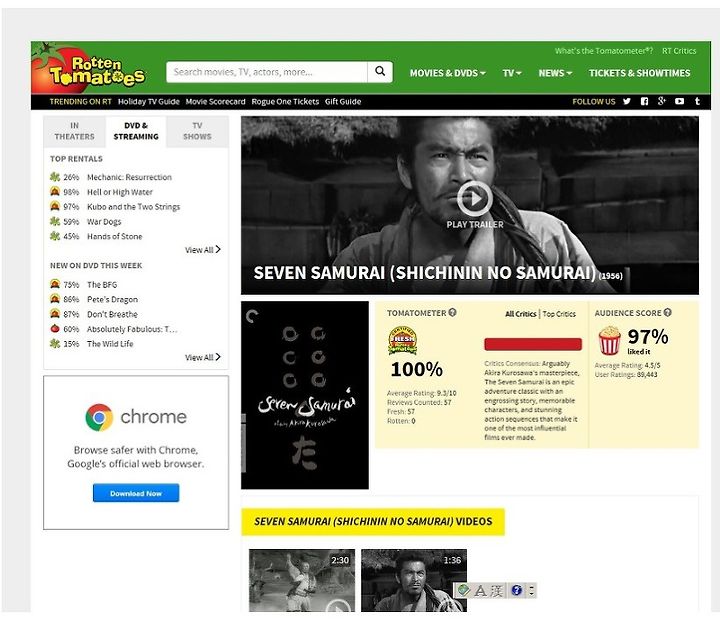
Task: Click the globe icon in language toolbar
Action: point(463,590)
